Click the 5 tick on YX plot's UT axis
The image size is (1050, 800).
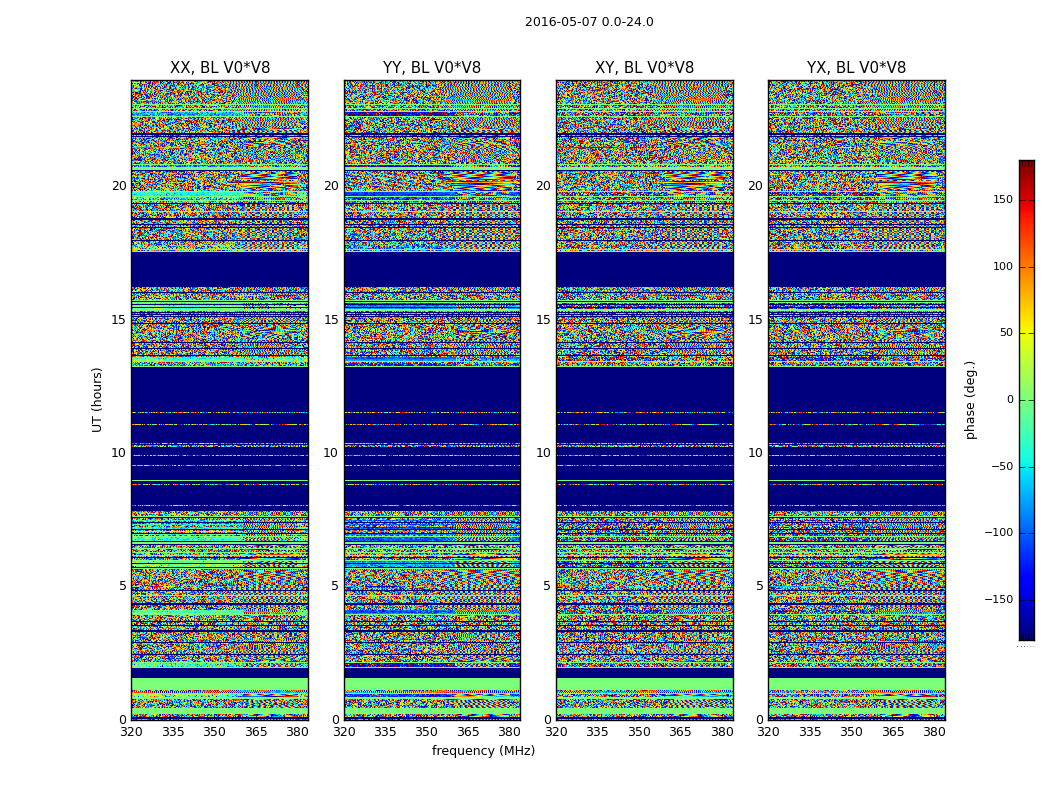tap(759, 586)
